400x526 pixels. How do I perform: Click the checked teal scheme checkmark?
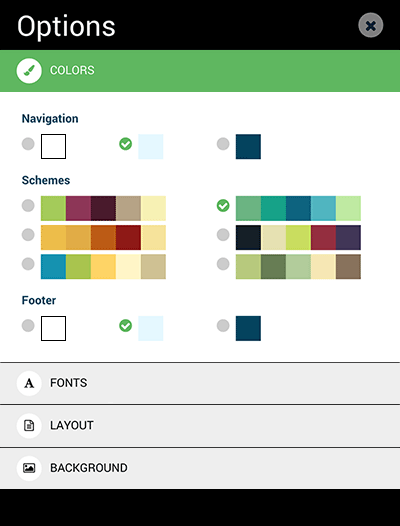tap(223, 205)
